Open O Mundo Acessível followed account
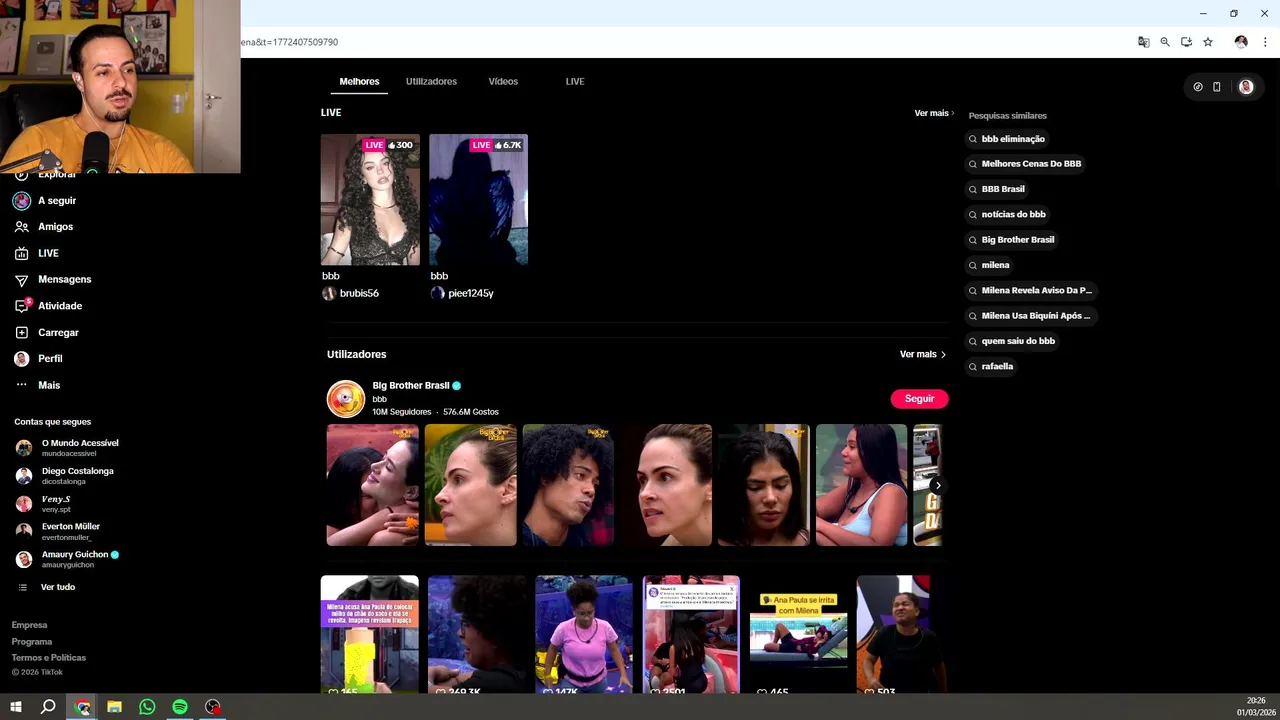 pyautogui.click(x=67, y=447)
